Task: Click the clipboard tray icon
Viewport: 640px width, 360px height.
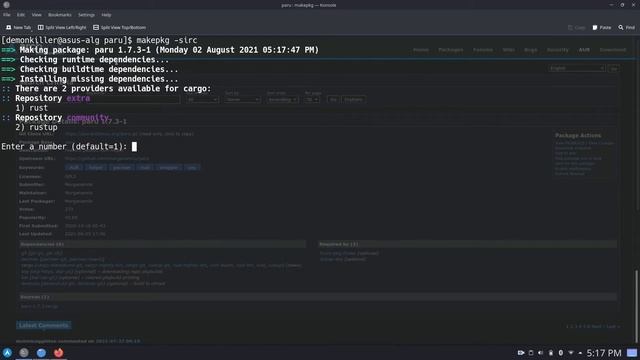Action: tap(531, 353)
